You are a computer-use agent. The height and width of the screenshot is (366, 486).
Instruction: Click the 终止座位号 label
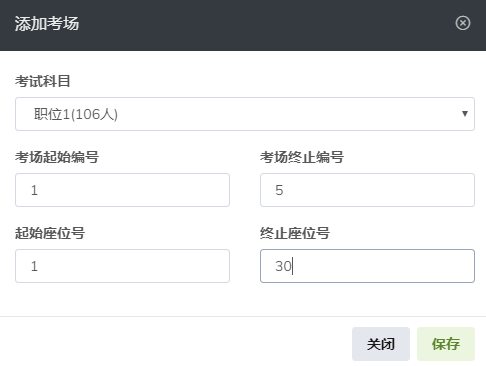click(x=295, y=233)
